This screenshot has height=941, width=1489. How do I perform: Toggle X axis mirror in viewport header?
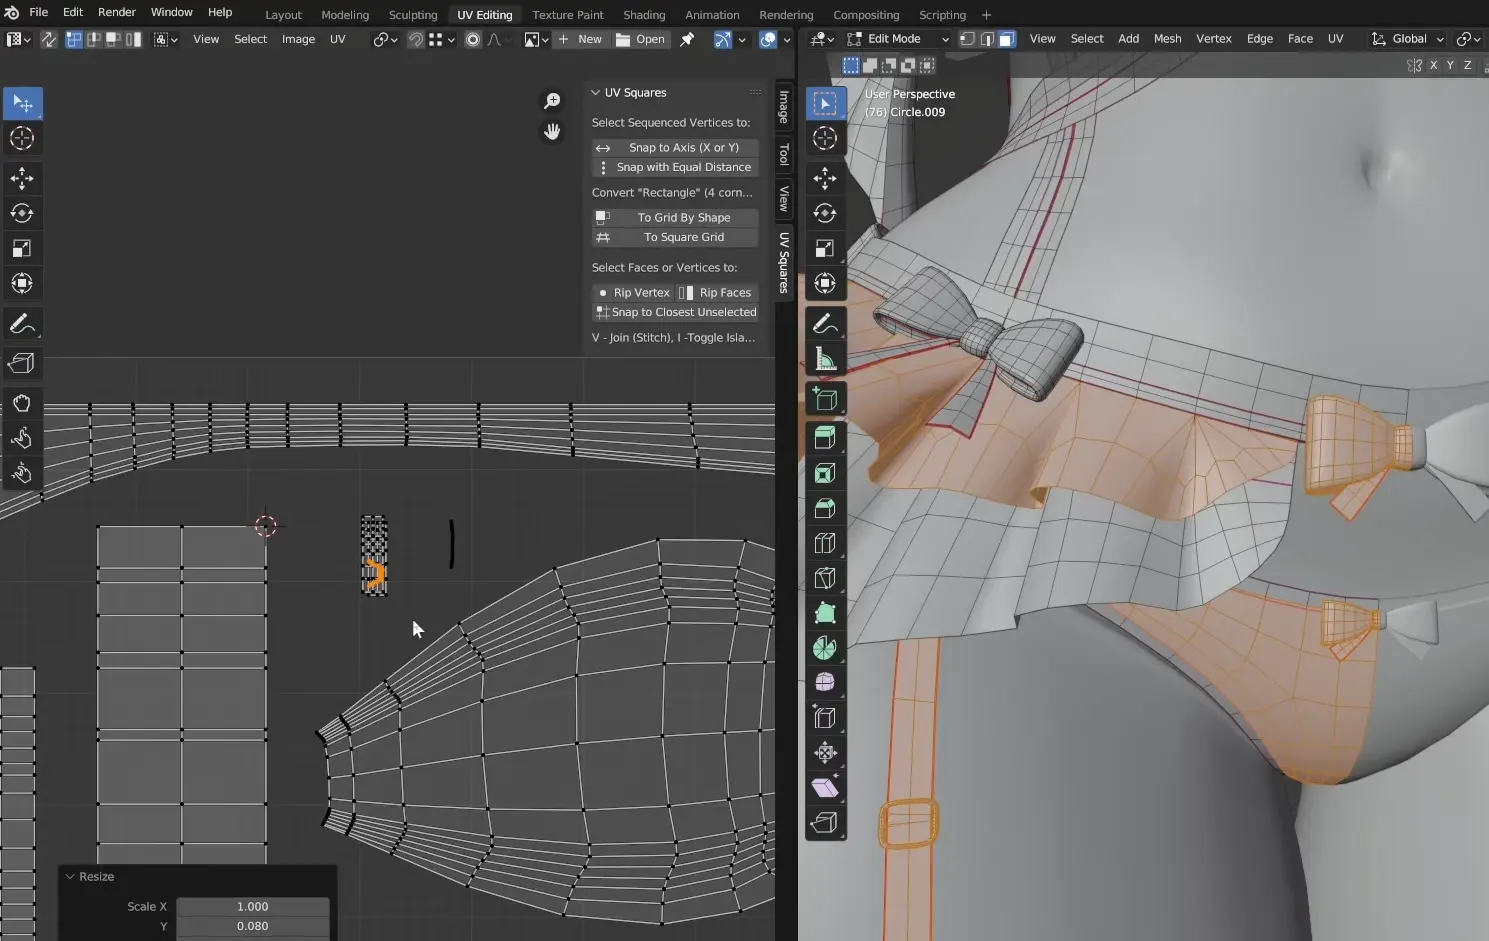coord(1433,65)
